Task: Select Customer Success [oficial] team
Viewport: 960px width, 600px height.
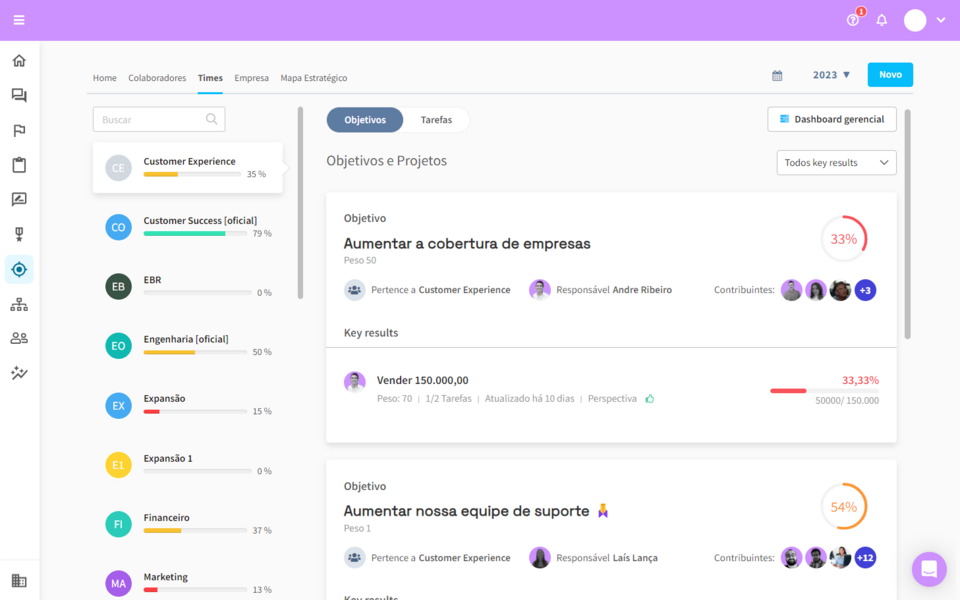Action: [188, 227]
